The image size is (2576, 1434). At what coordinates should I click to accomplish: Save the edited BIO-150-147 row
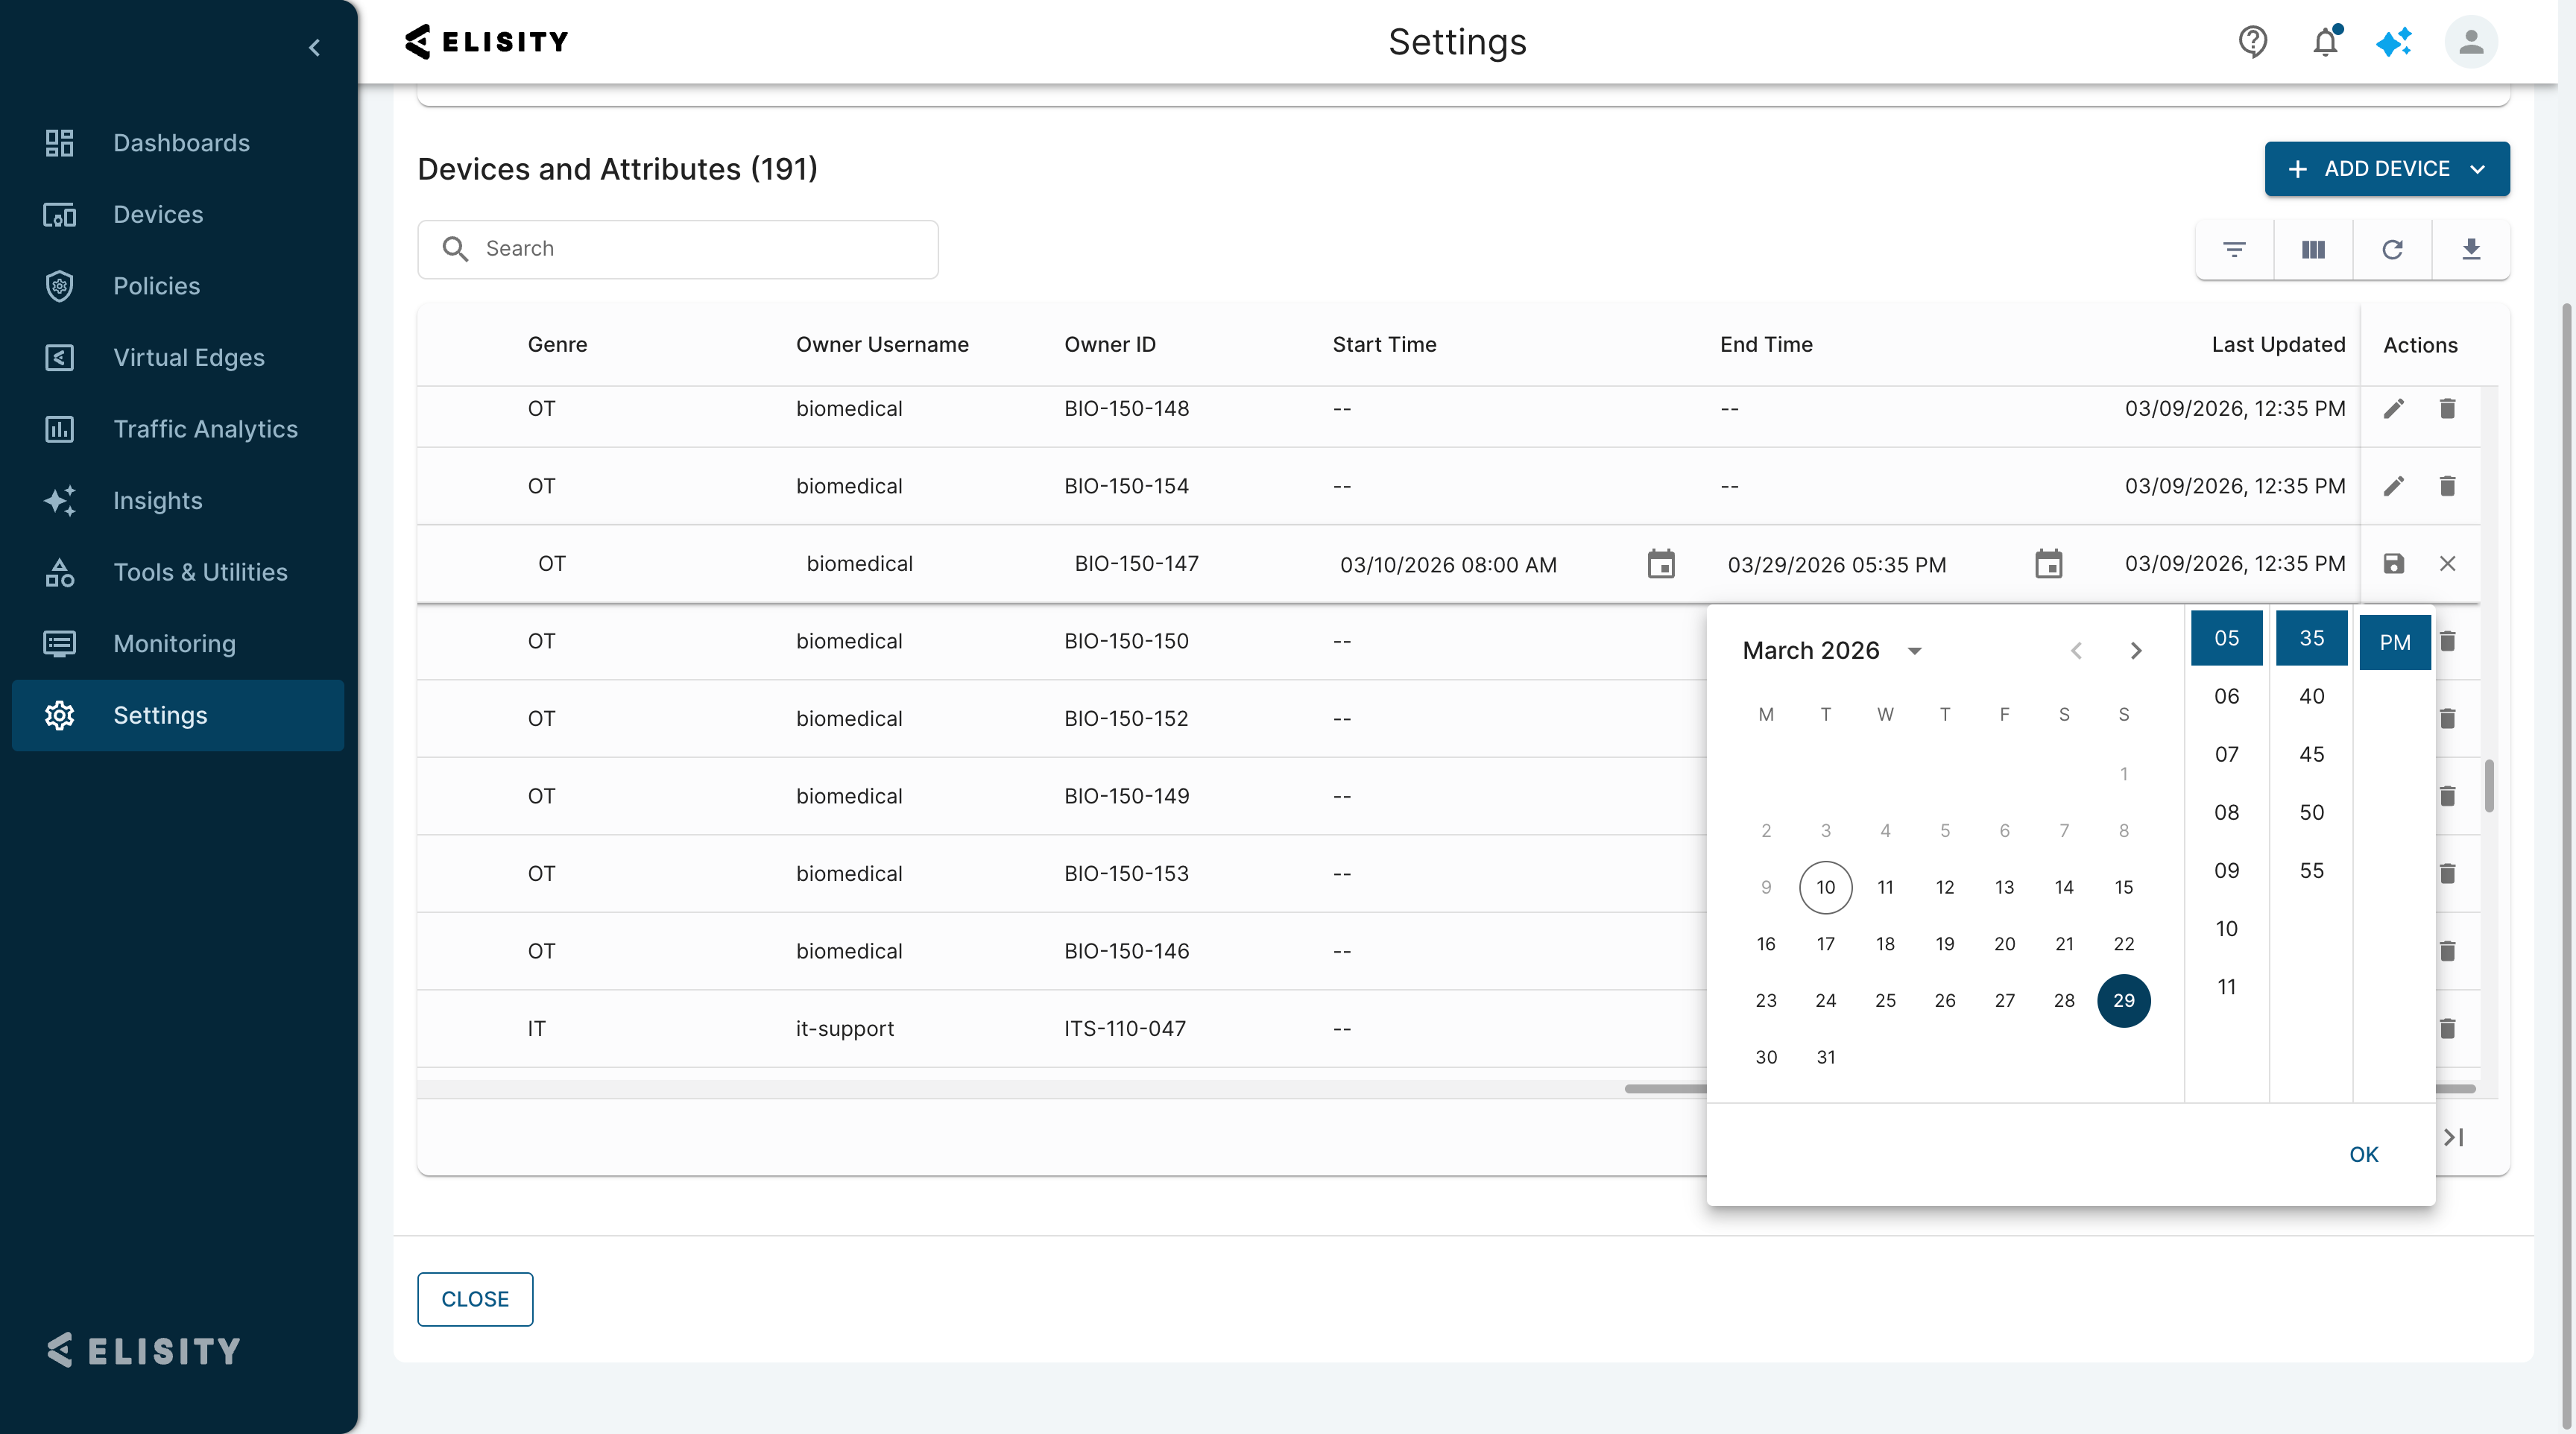point(2393,564)
